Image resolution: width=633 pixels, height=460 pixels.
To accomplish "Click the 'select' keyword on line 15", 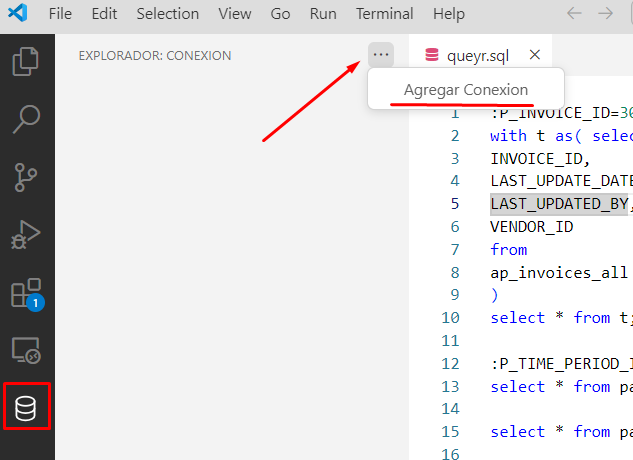I will tap(518, 432).
